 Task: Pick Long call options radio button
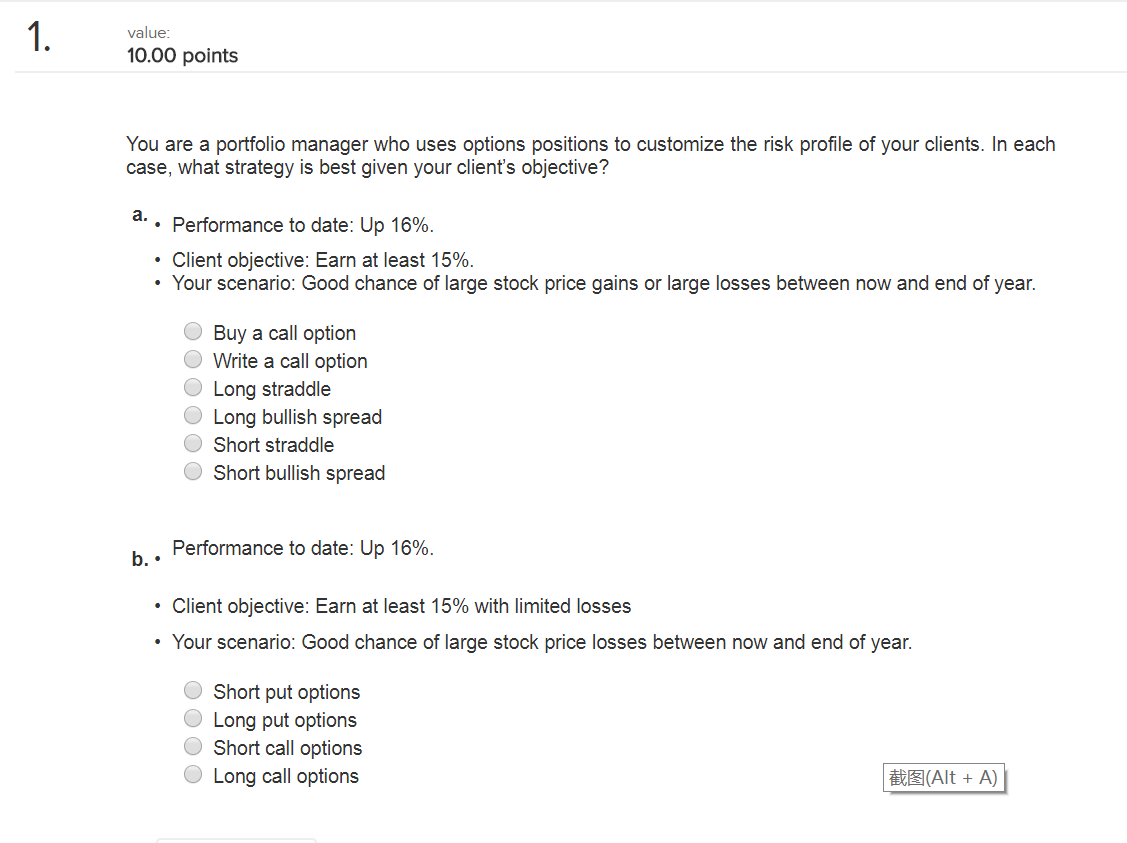(193, 774)
